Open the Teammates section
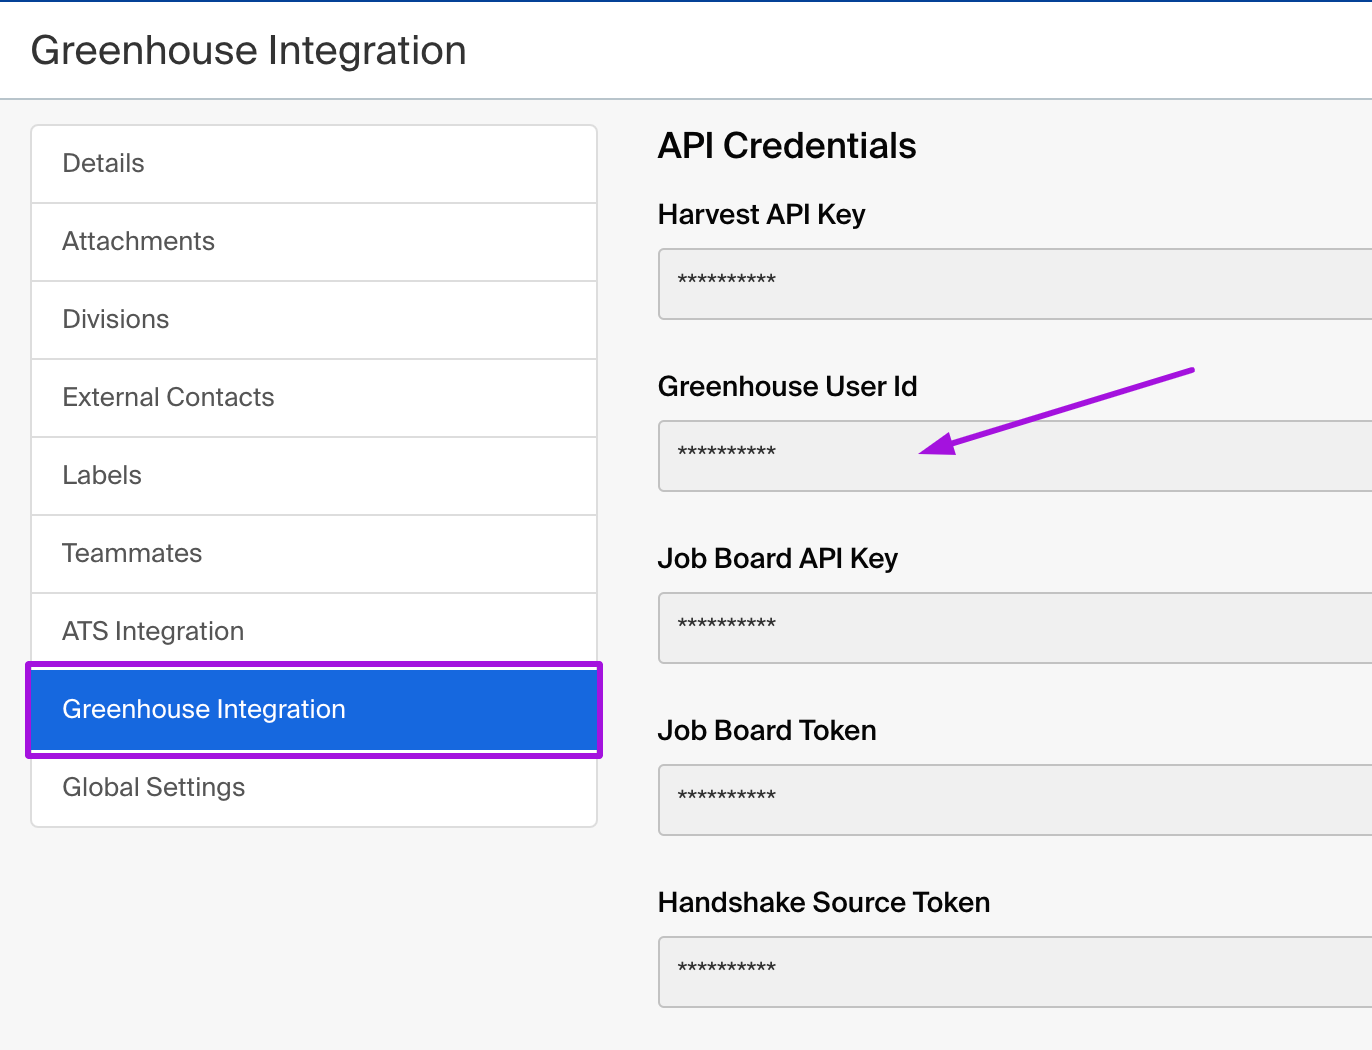 [314, 554]
